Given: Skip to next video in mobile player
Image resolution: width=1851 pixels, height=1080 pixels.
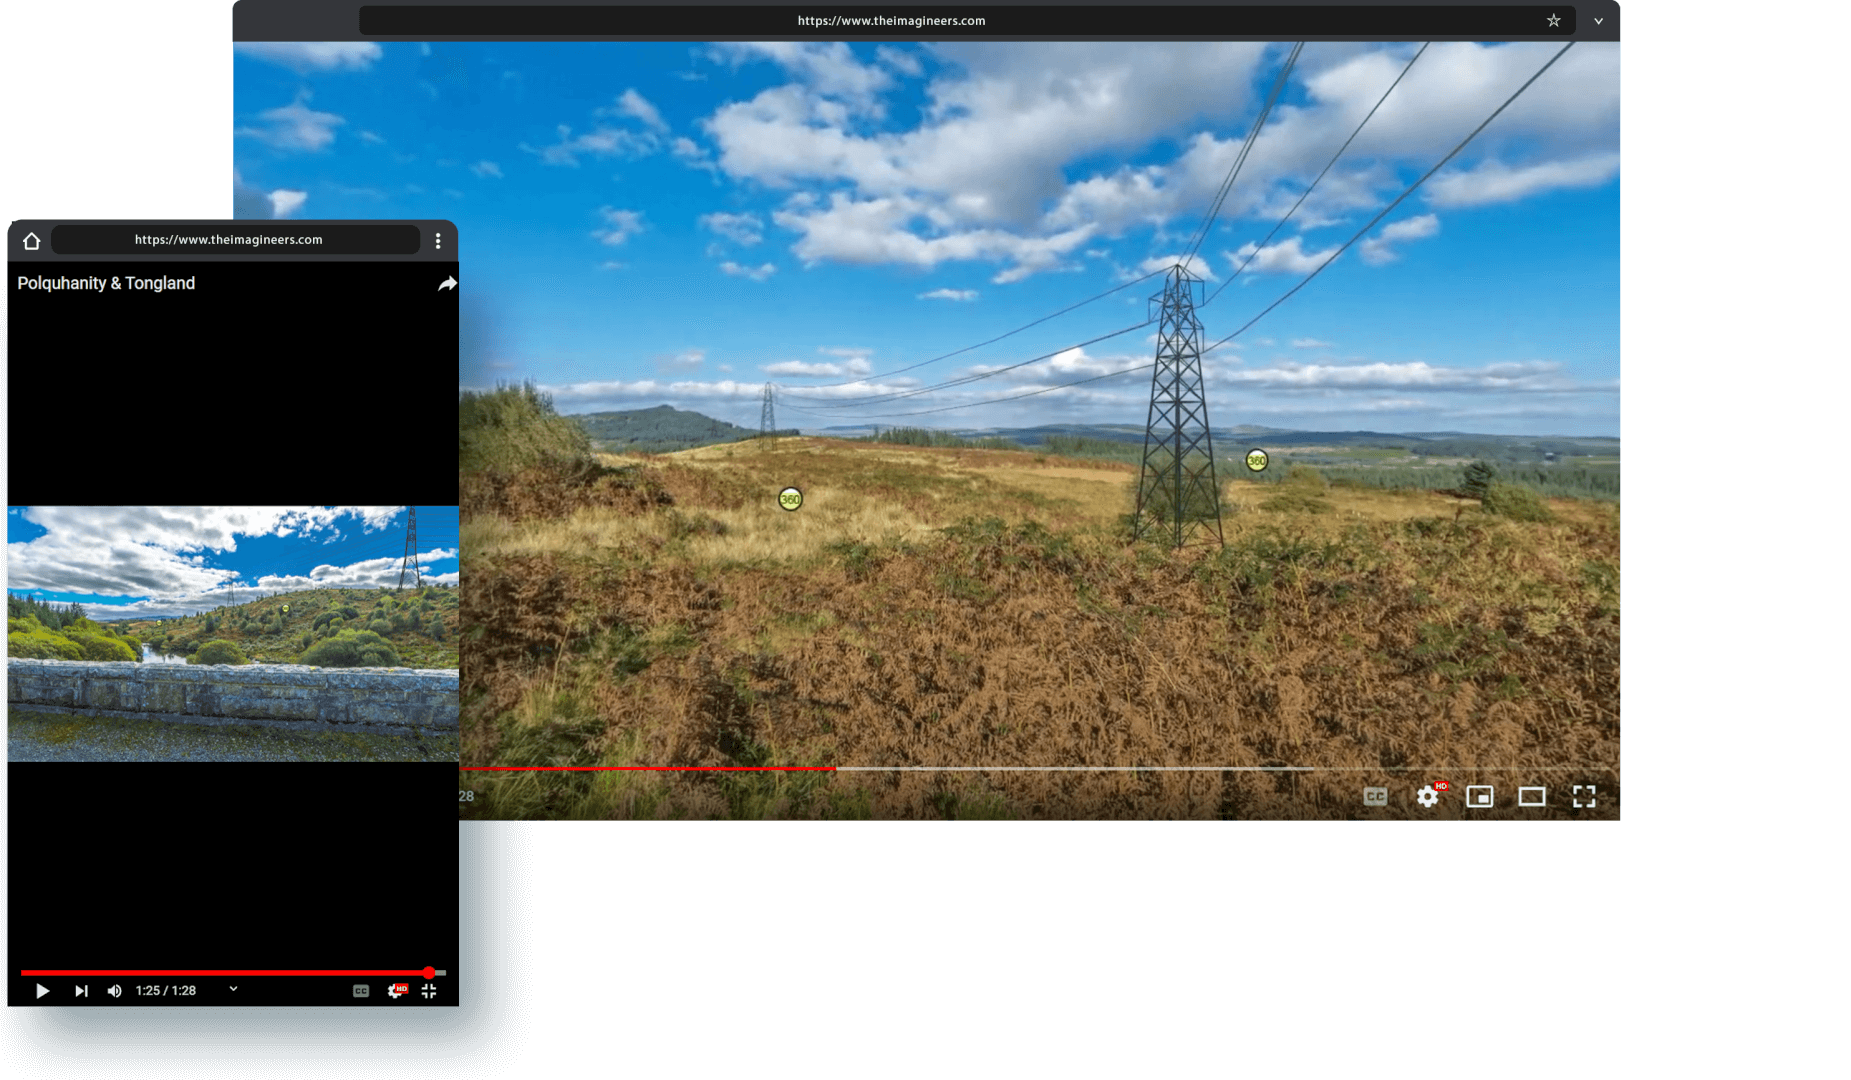Looking at the screenshot, I should [81, 991].
